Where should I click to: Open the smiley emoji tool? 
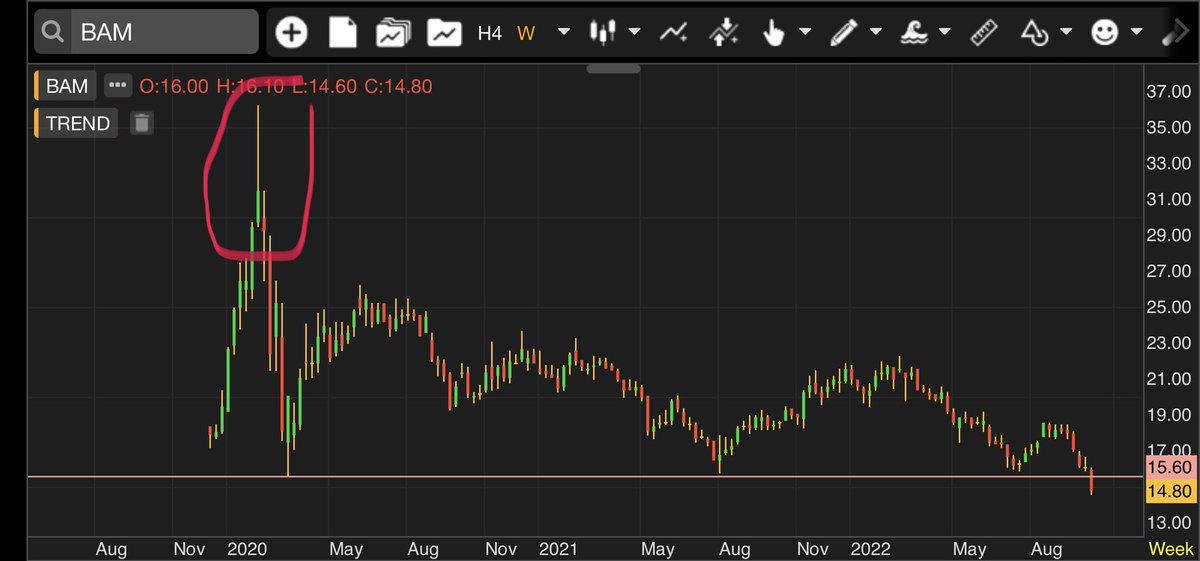(x=1103, y=33)
